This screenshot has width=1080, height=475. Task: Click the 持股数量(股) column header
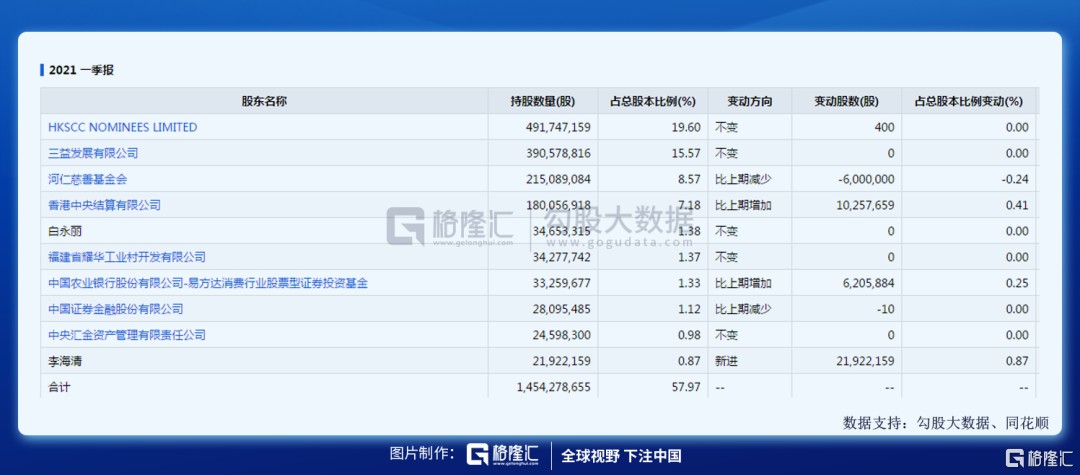[543, 101]
